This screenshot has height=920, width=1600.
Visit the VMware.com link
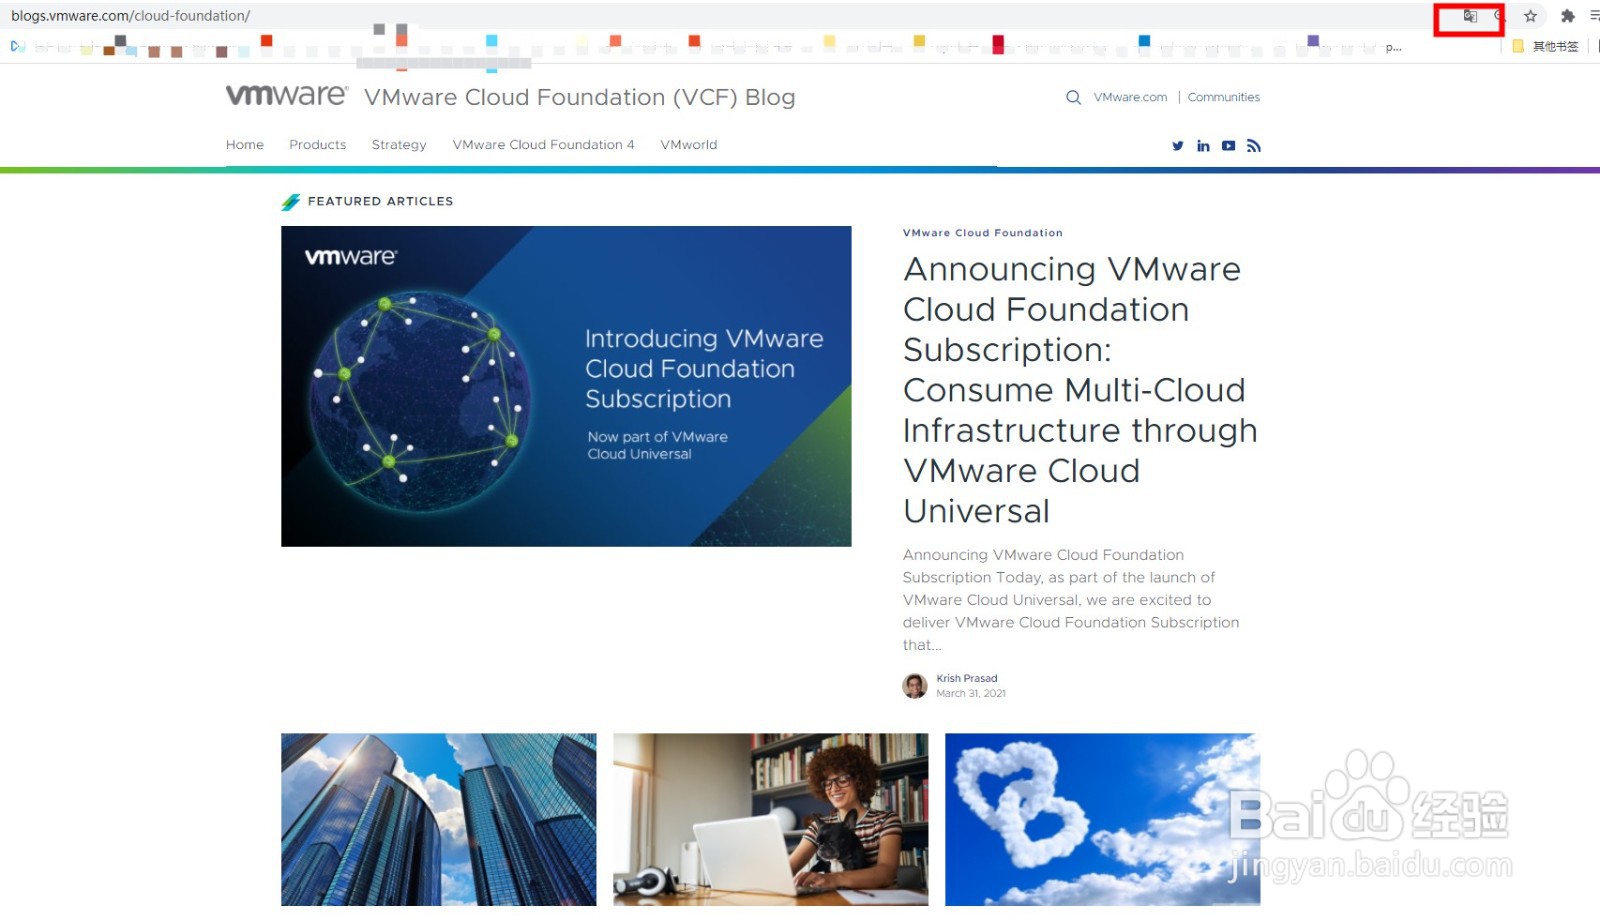tap(1130, 97)
